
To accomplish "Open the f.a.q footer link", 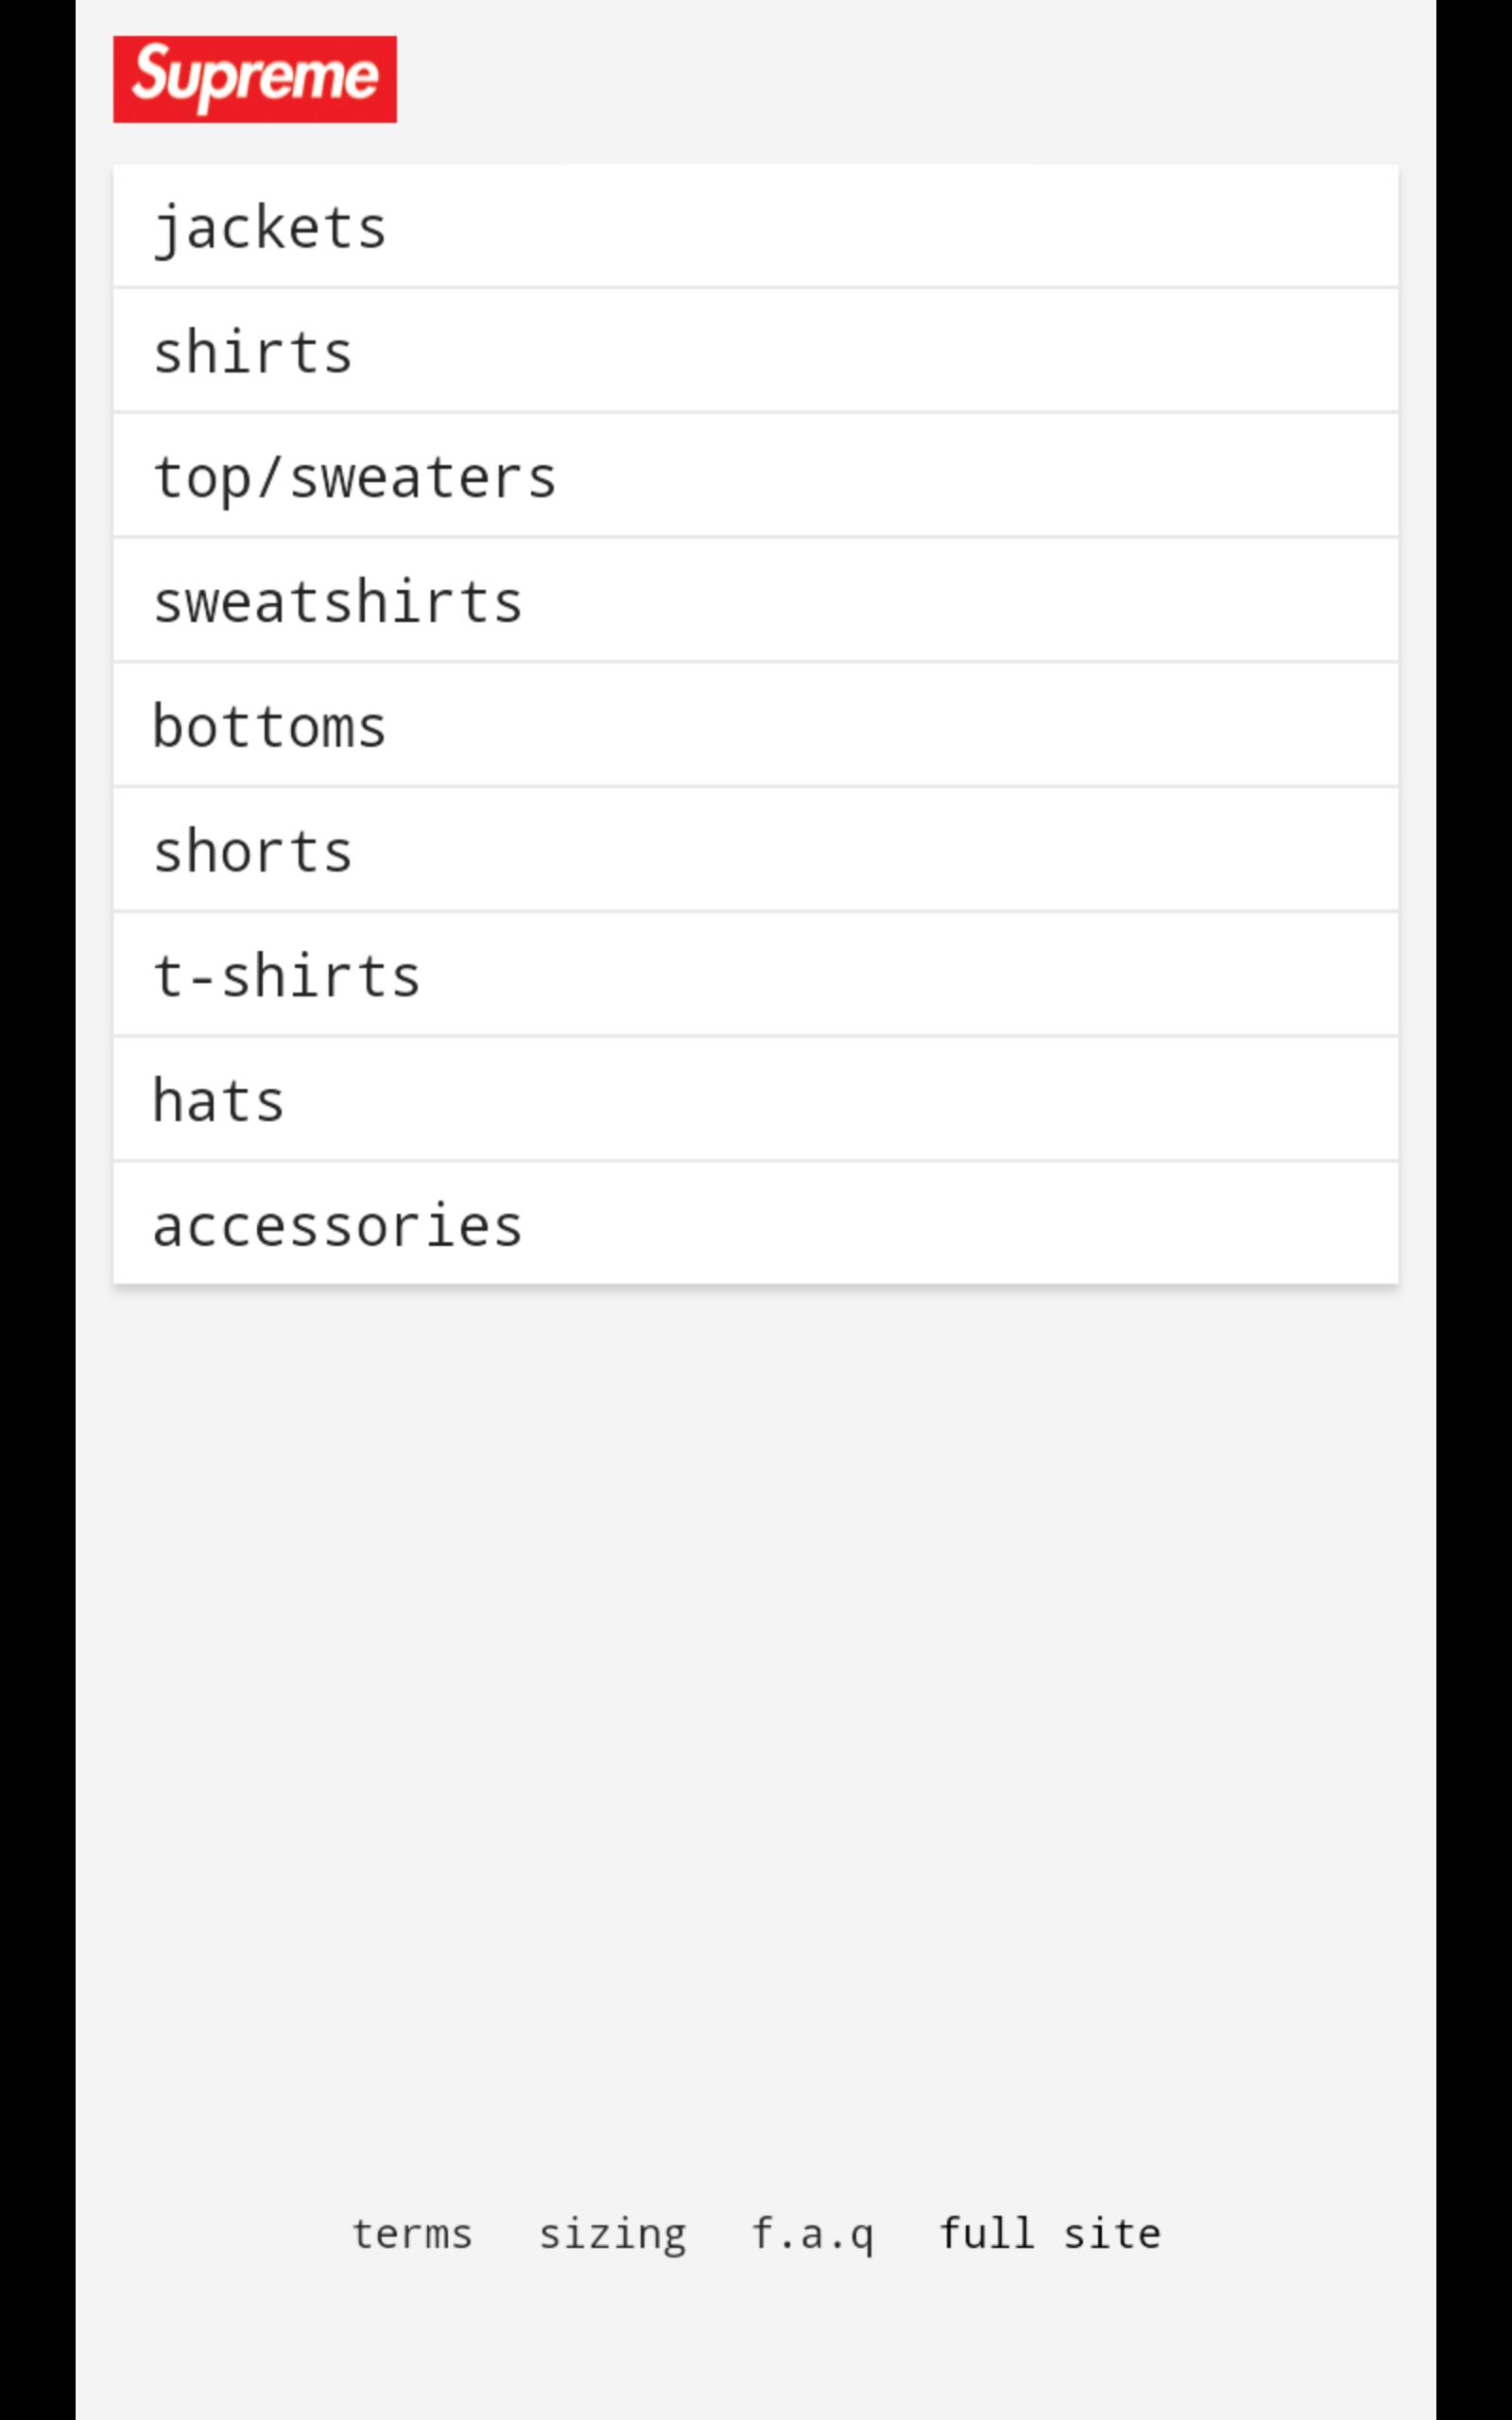I will [x=812, y=2234].
